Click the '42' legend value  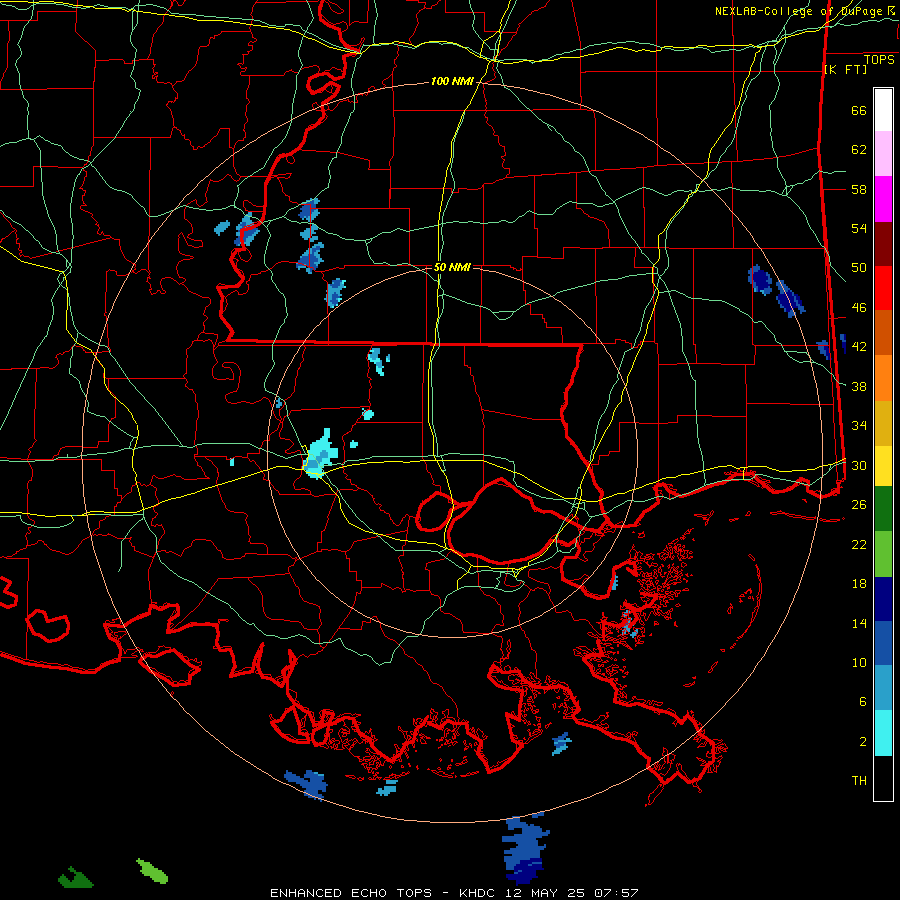click(x=859, y=347)
